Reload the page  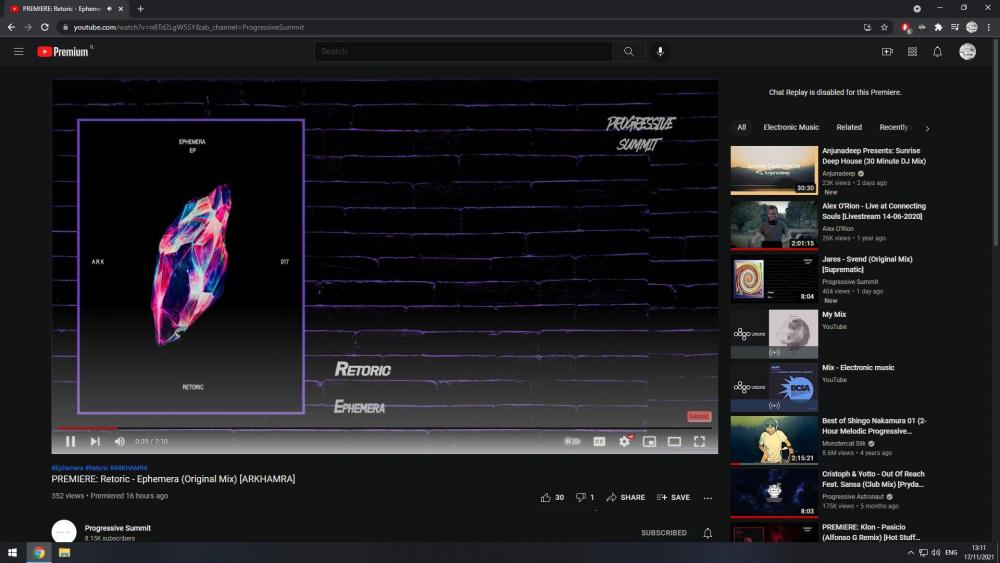(x=45, y=27)
